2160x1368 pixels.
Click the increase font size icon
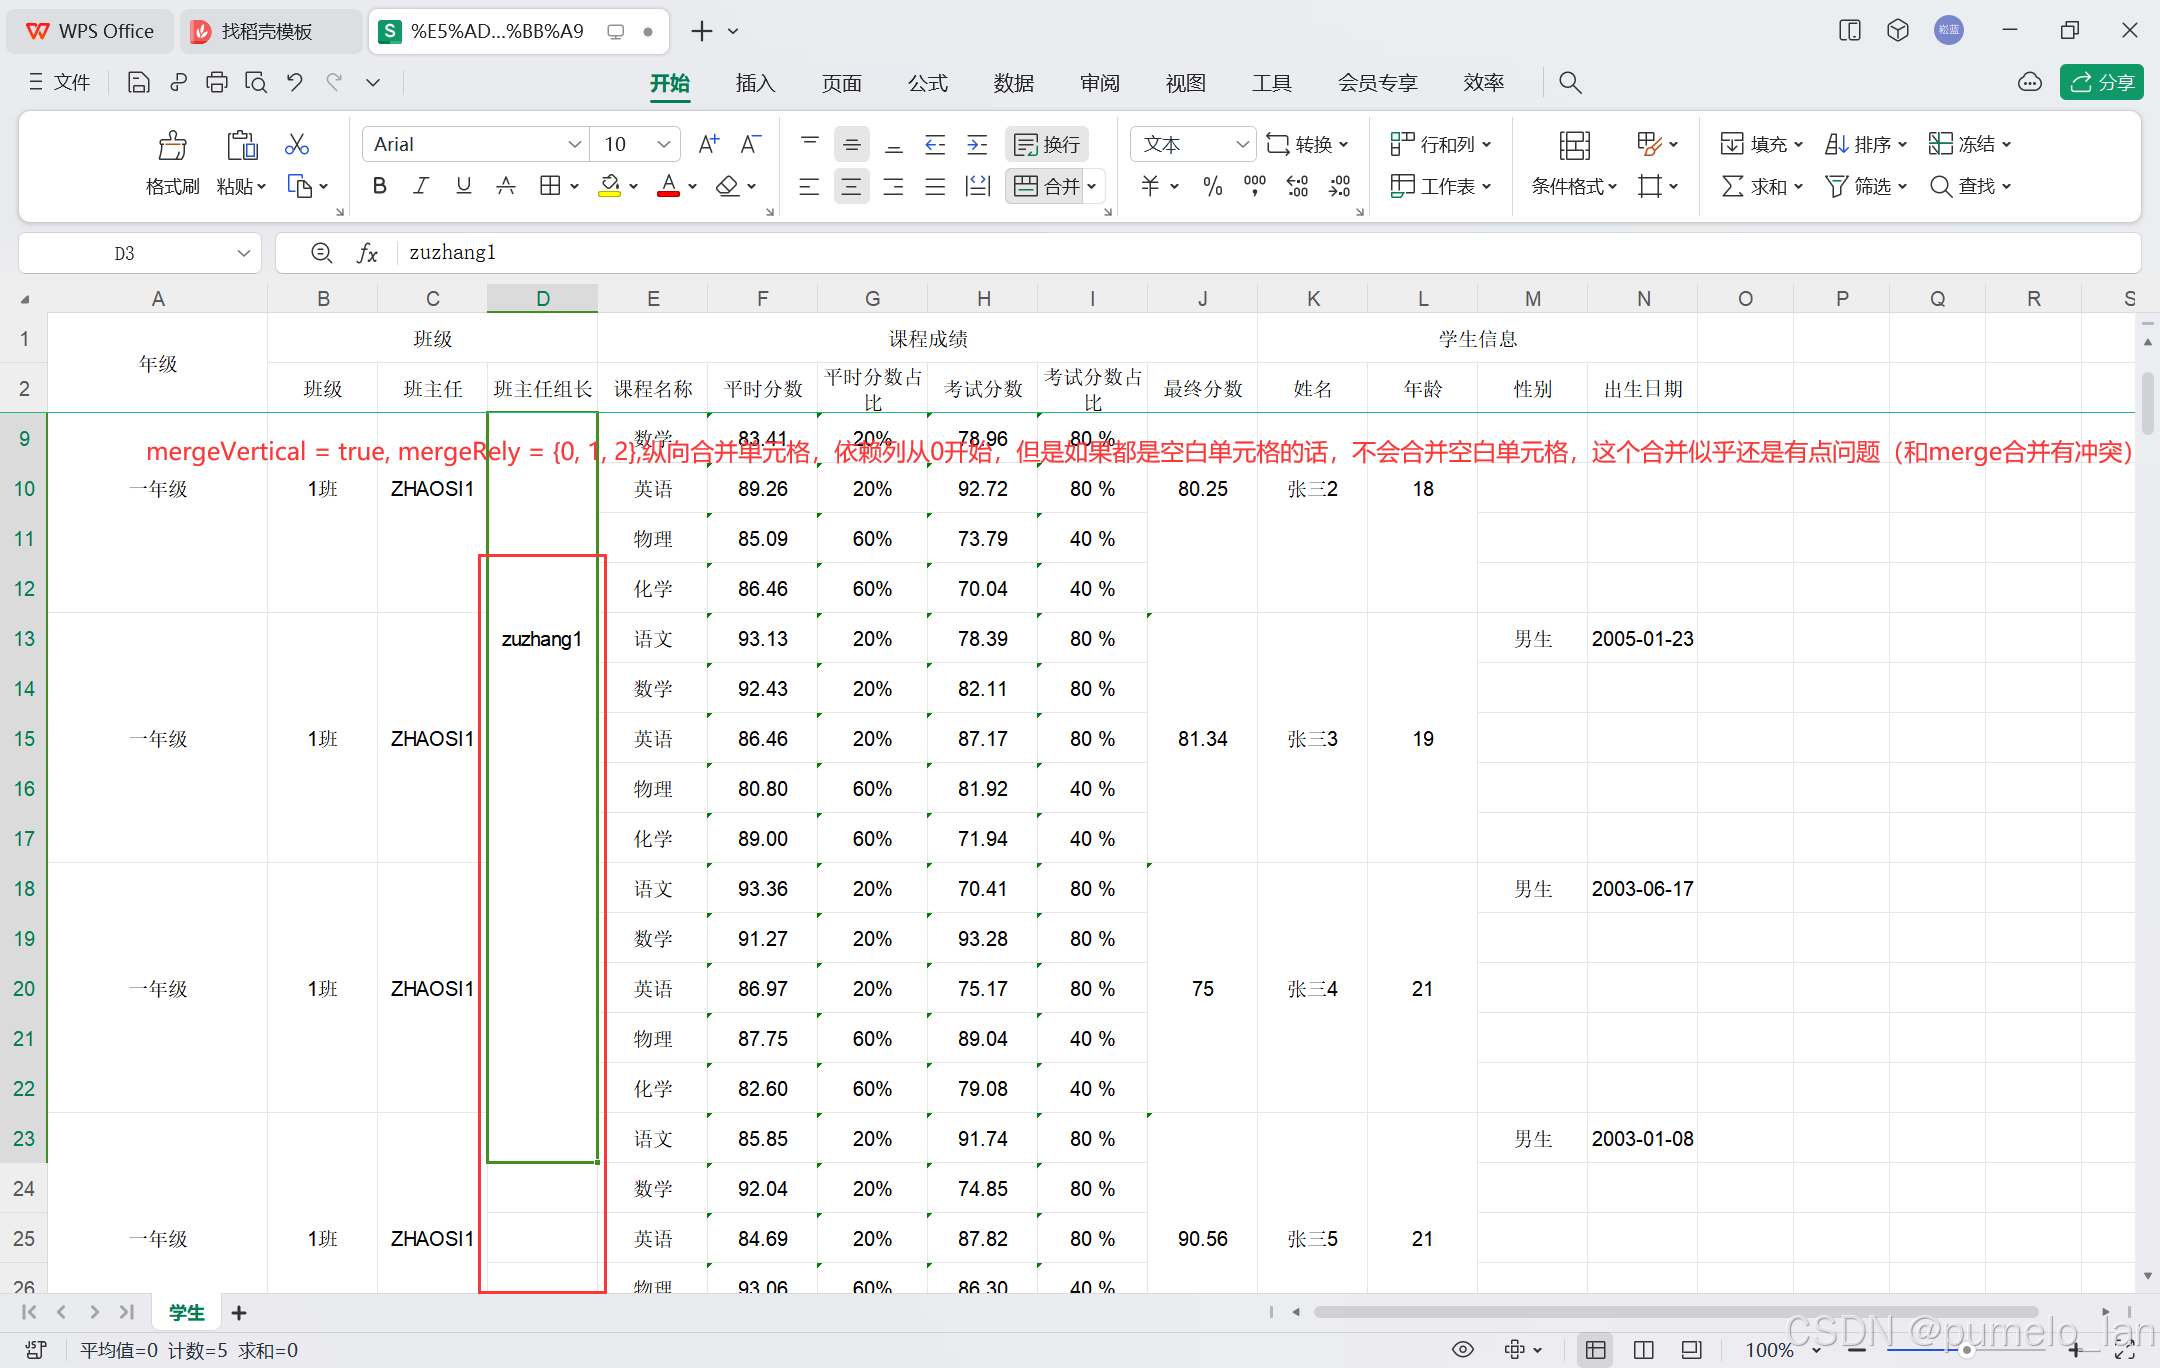708,145
